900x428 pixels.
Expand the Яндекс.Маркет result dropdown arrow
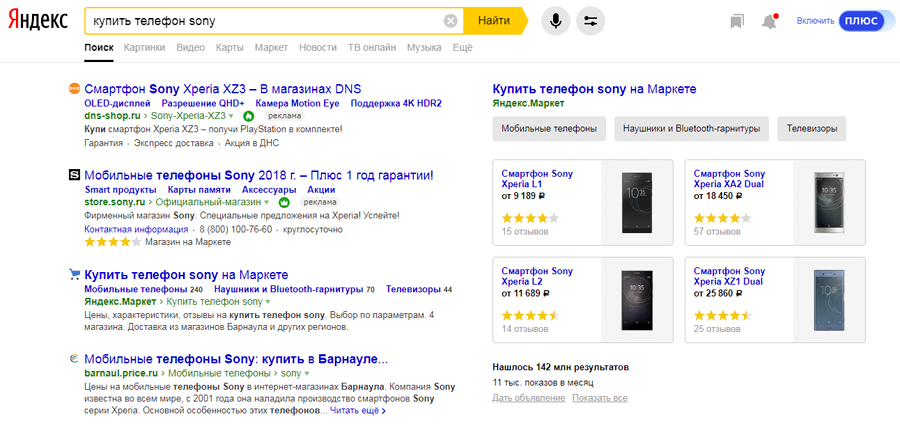click(x=267, y=302)
